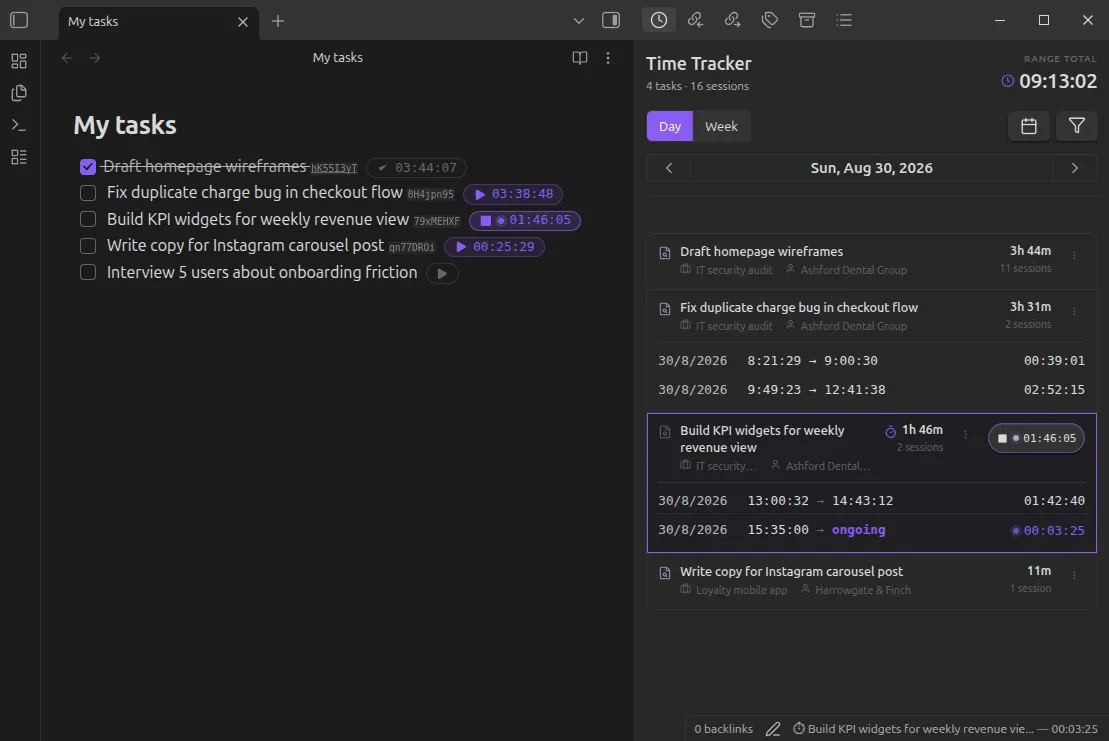Screen dimensions: 1109x741
Task: Open options for Draft homepage wireframes entry
Action: (x=1074, y=256)
